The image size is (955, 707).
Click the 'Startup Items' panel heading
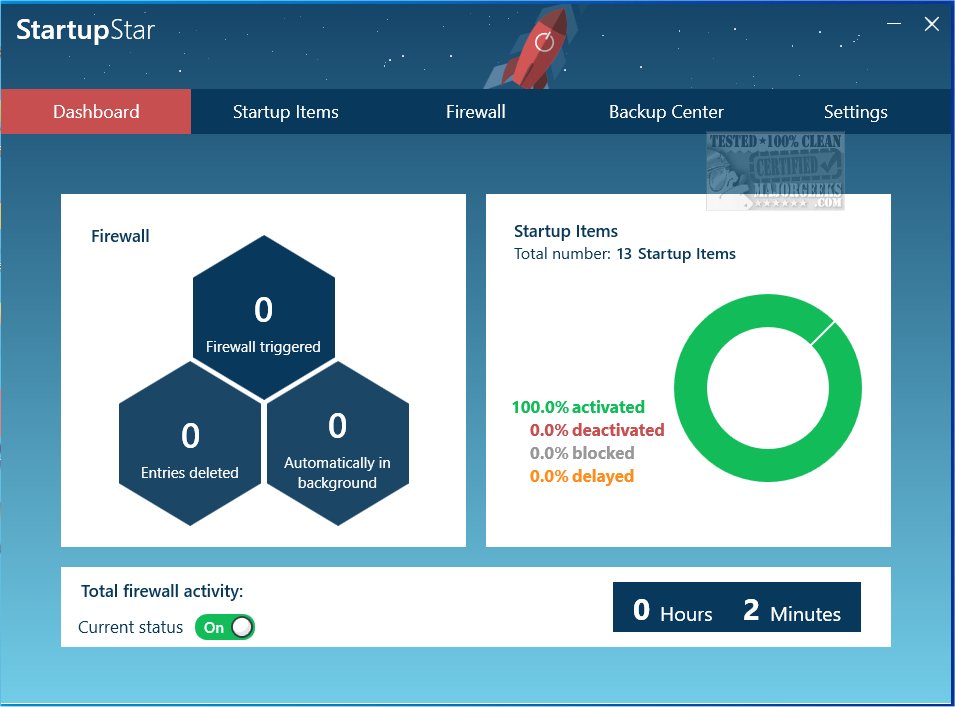click(x=566, y=231)
